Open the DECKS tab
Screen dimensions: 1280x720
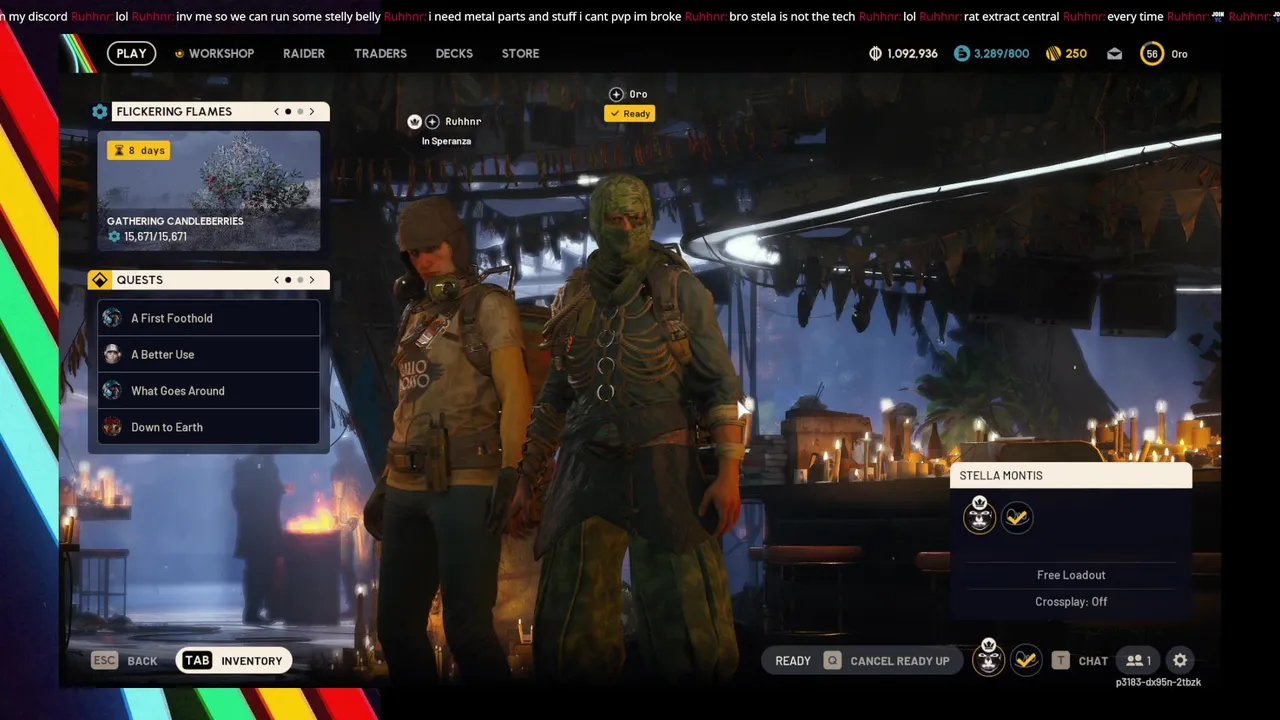tap(454, 53)
